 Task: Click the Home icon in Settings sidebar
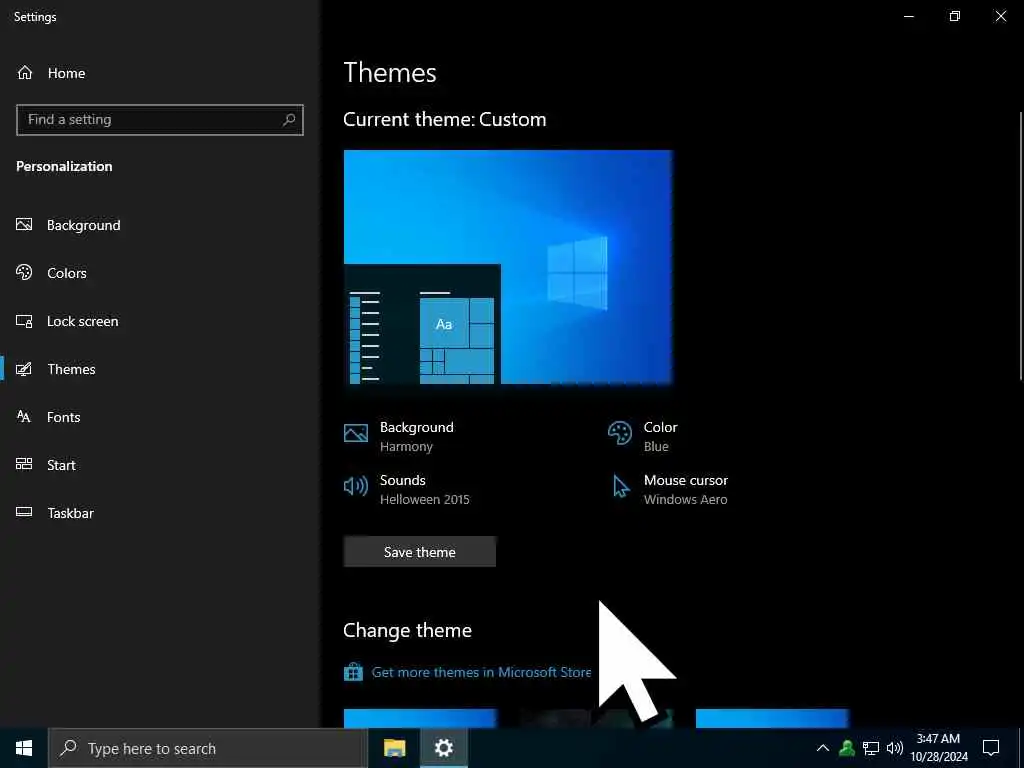(x=25, y=72)
